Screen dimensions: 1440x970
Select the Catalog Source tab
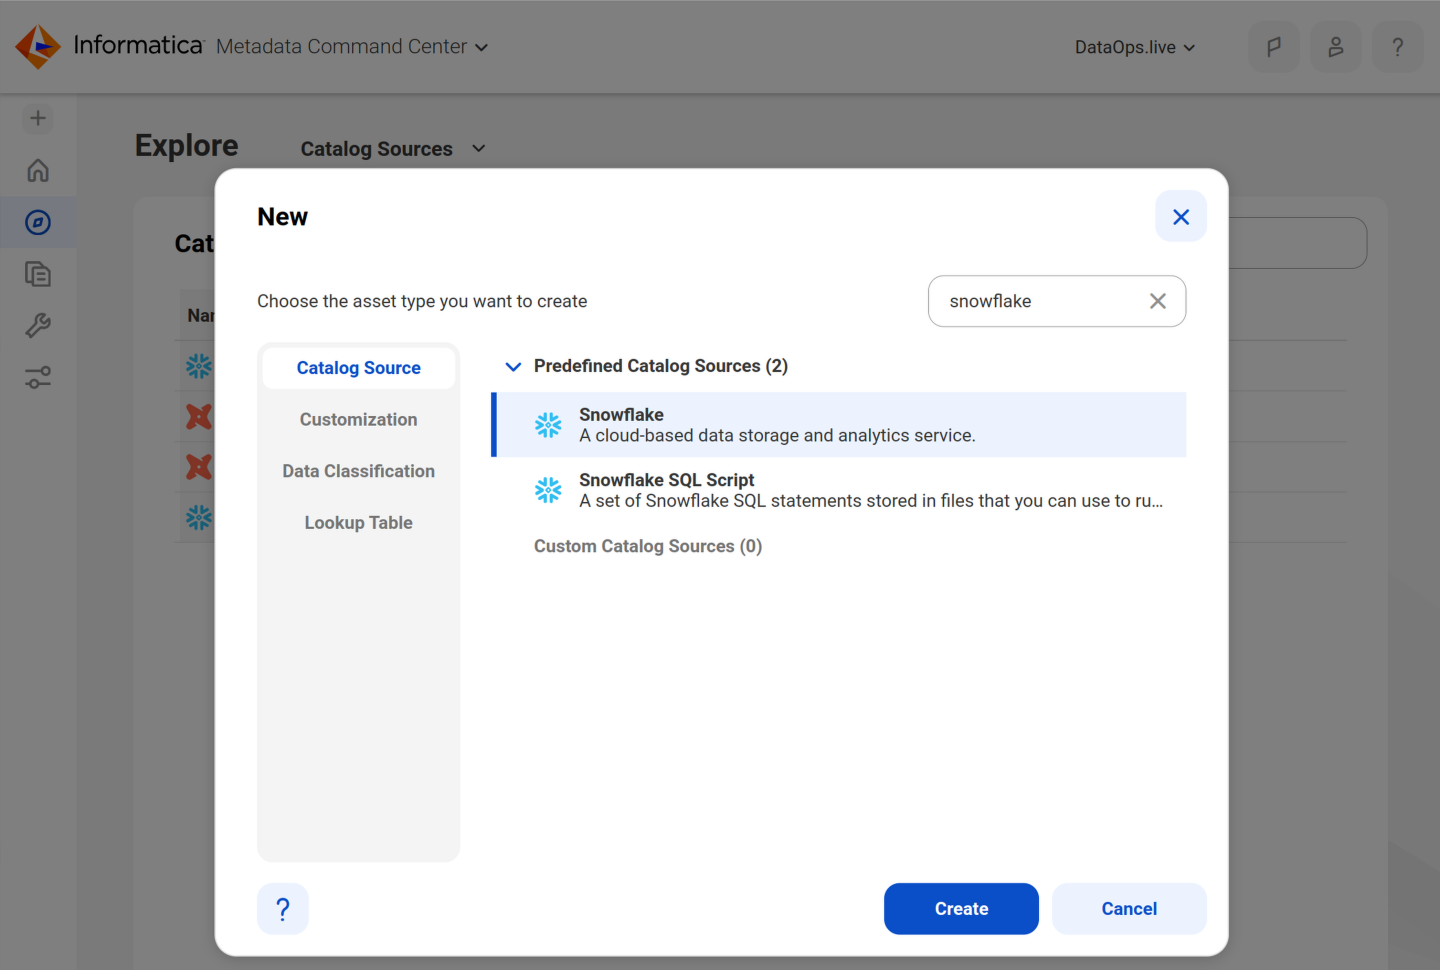[x=359, y=368]
